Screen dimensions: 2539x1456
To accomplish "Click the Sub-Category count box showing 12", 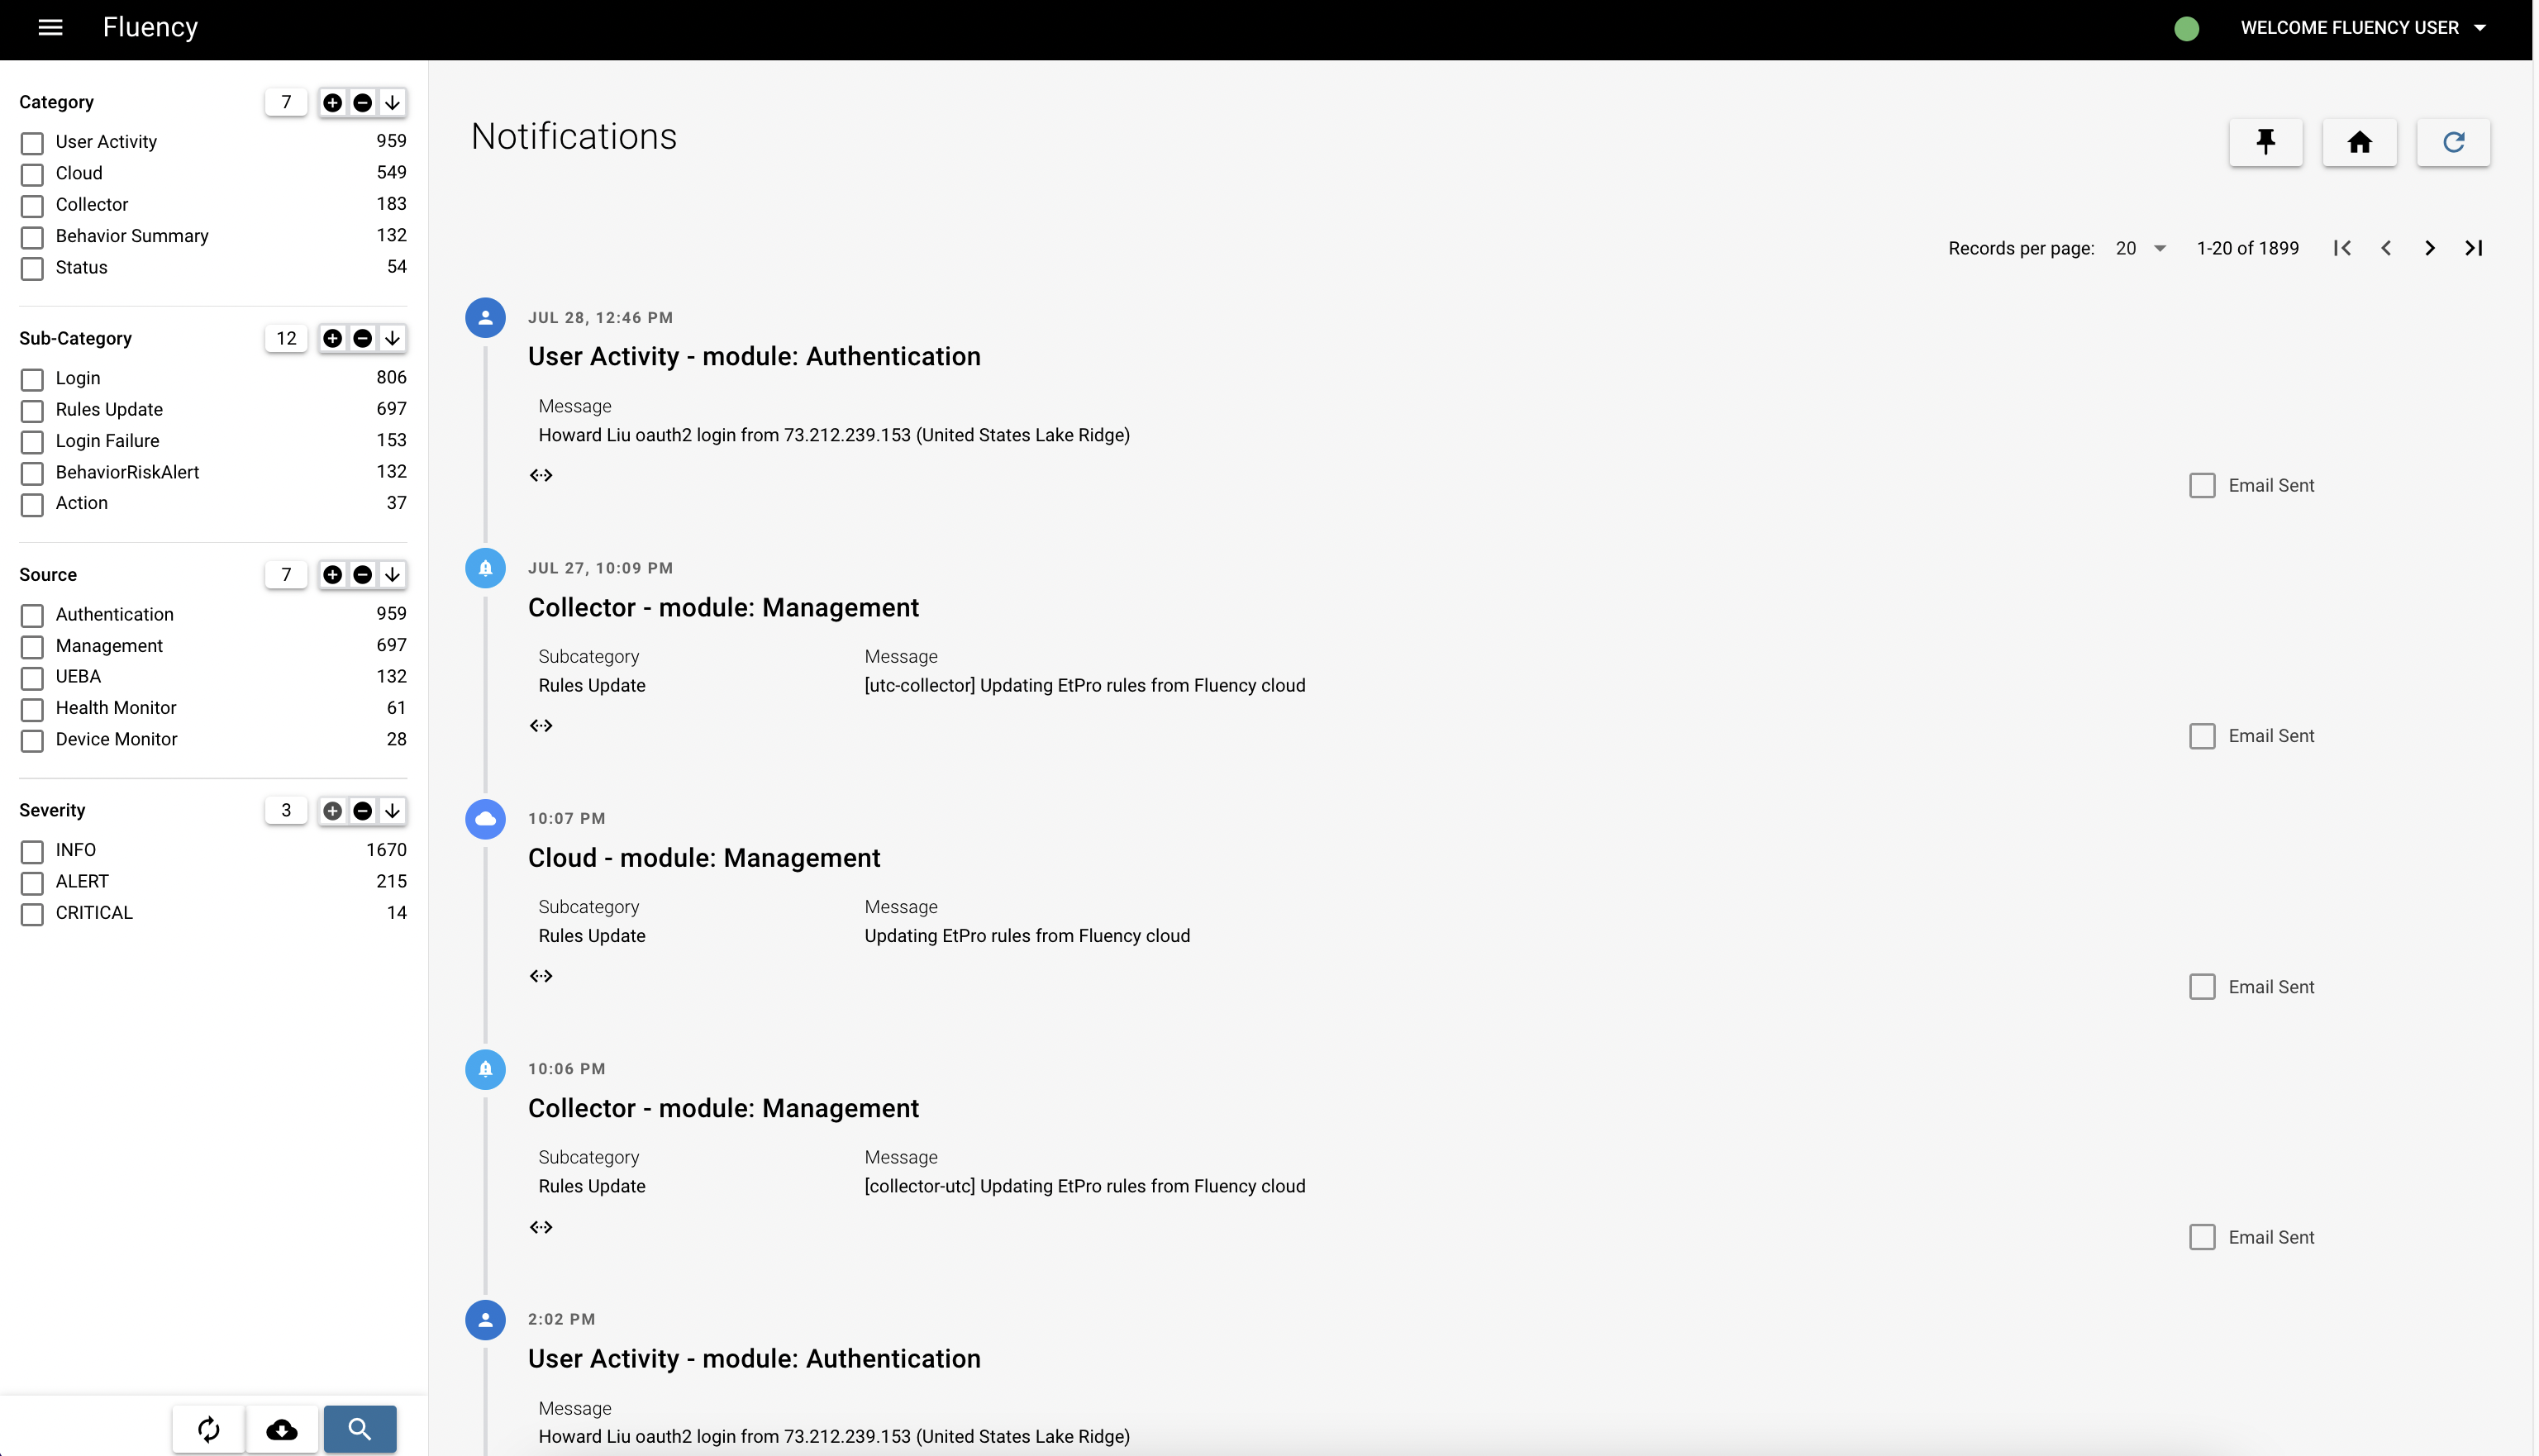I will click(x=286, y=338).
